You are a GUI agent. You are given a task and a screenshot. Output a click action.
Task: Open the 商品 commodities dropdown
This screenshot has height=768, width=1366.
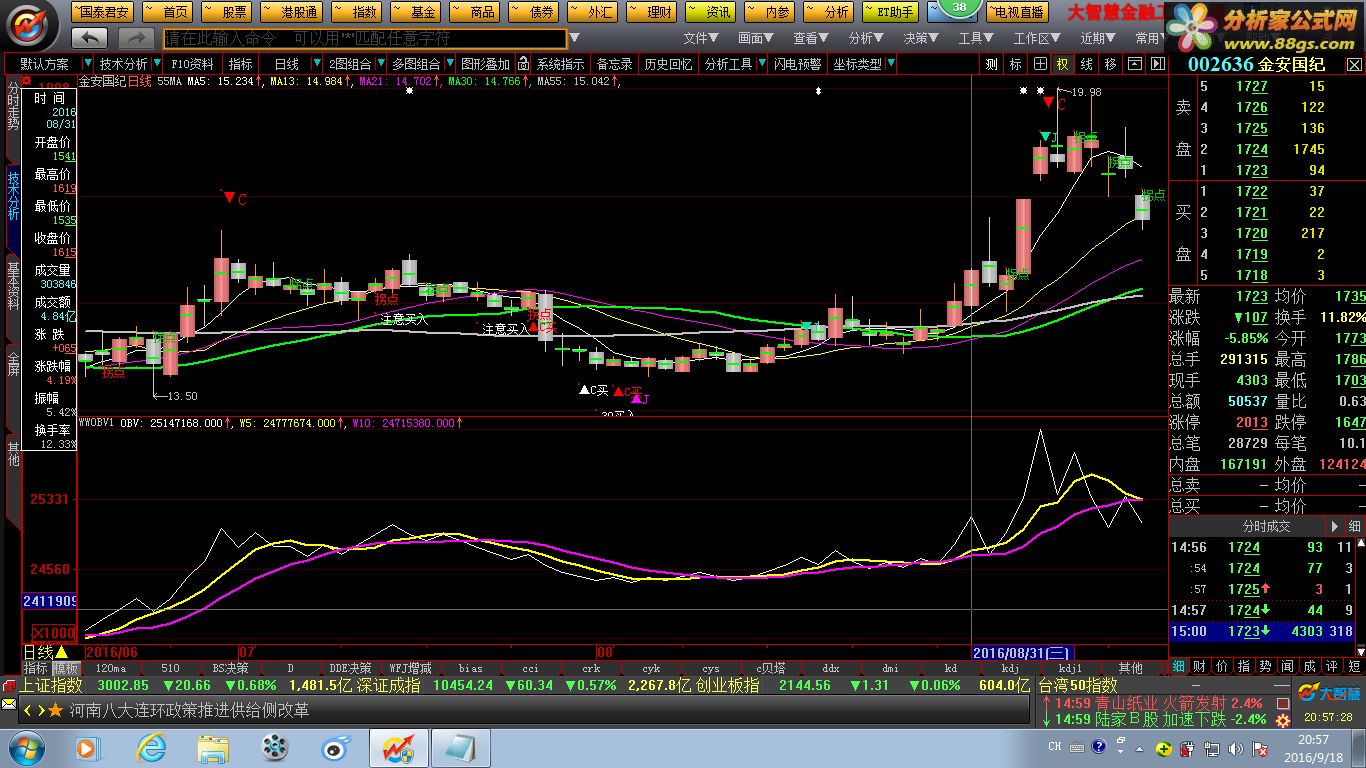[x=474, y=12]
